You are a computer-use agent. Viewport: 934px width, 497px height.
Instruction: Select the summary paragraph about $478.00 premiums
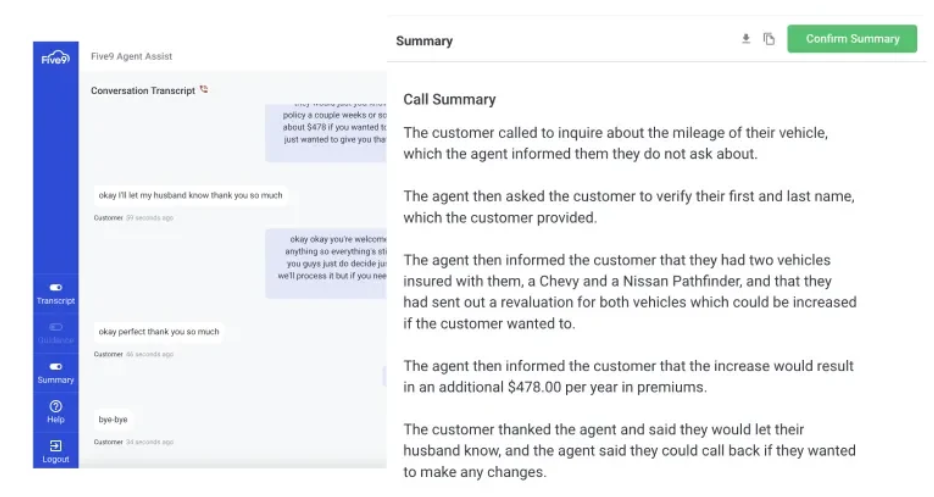628,377
